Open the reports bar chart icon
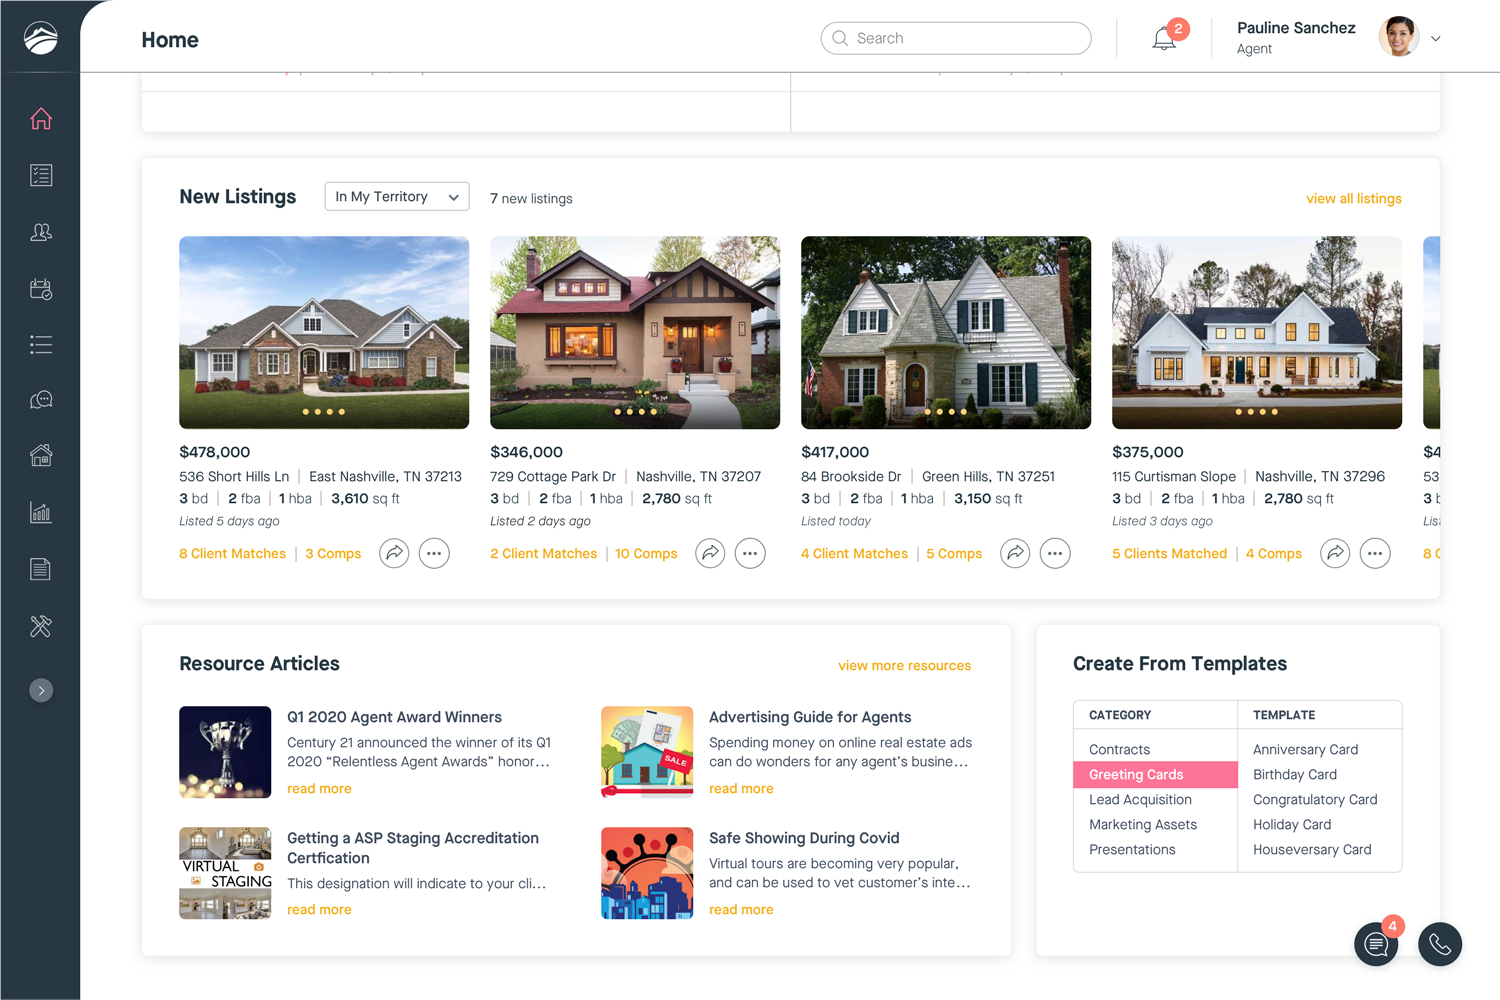The image size is (1500, 1000). [x=41, y=513]
